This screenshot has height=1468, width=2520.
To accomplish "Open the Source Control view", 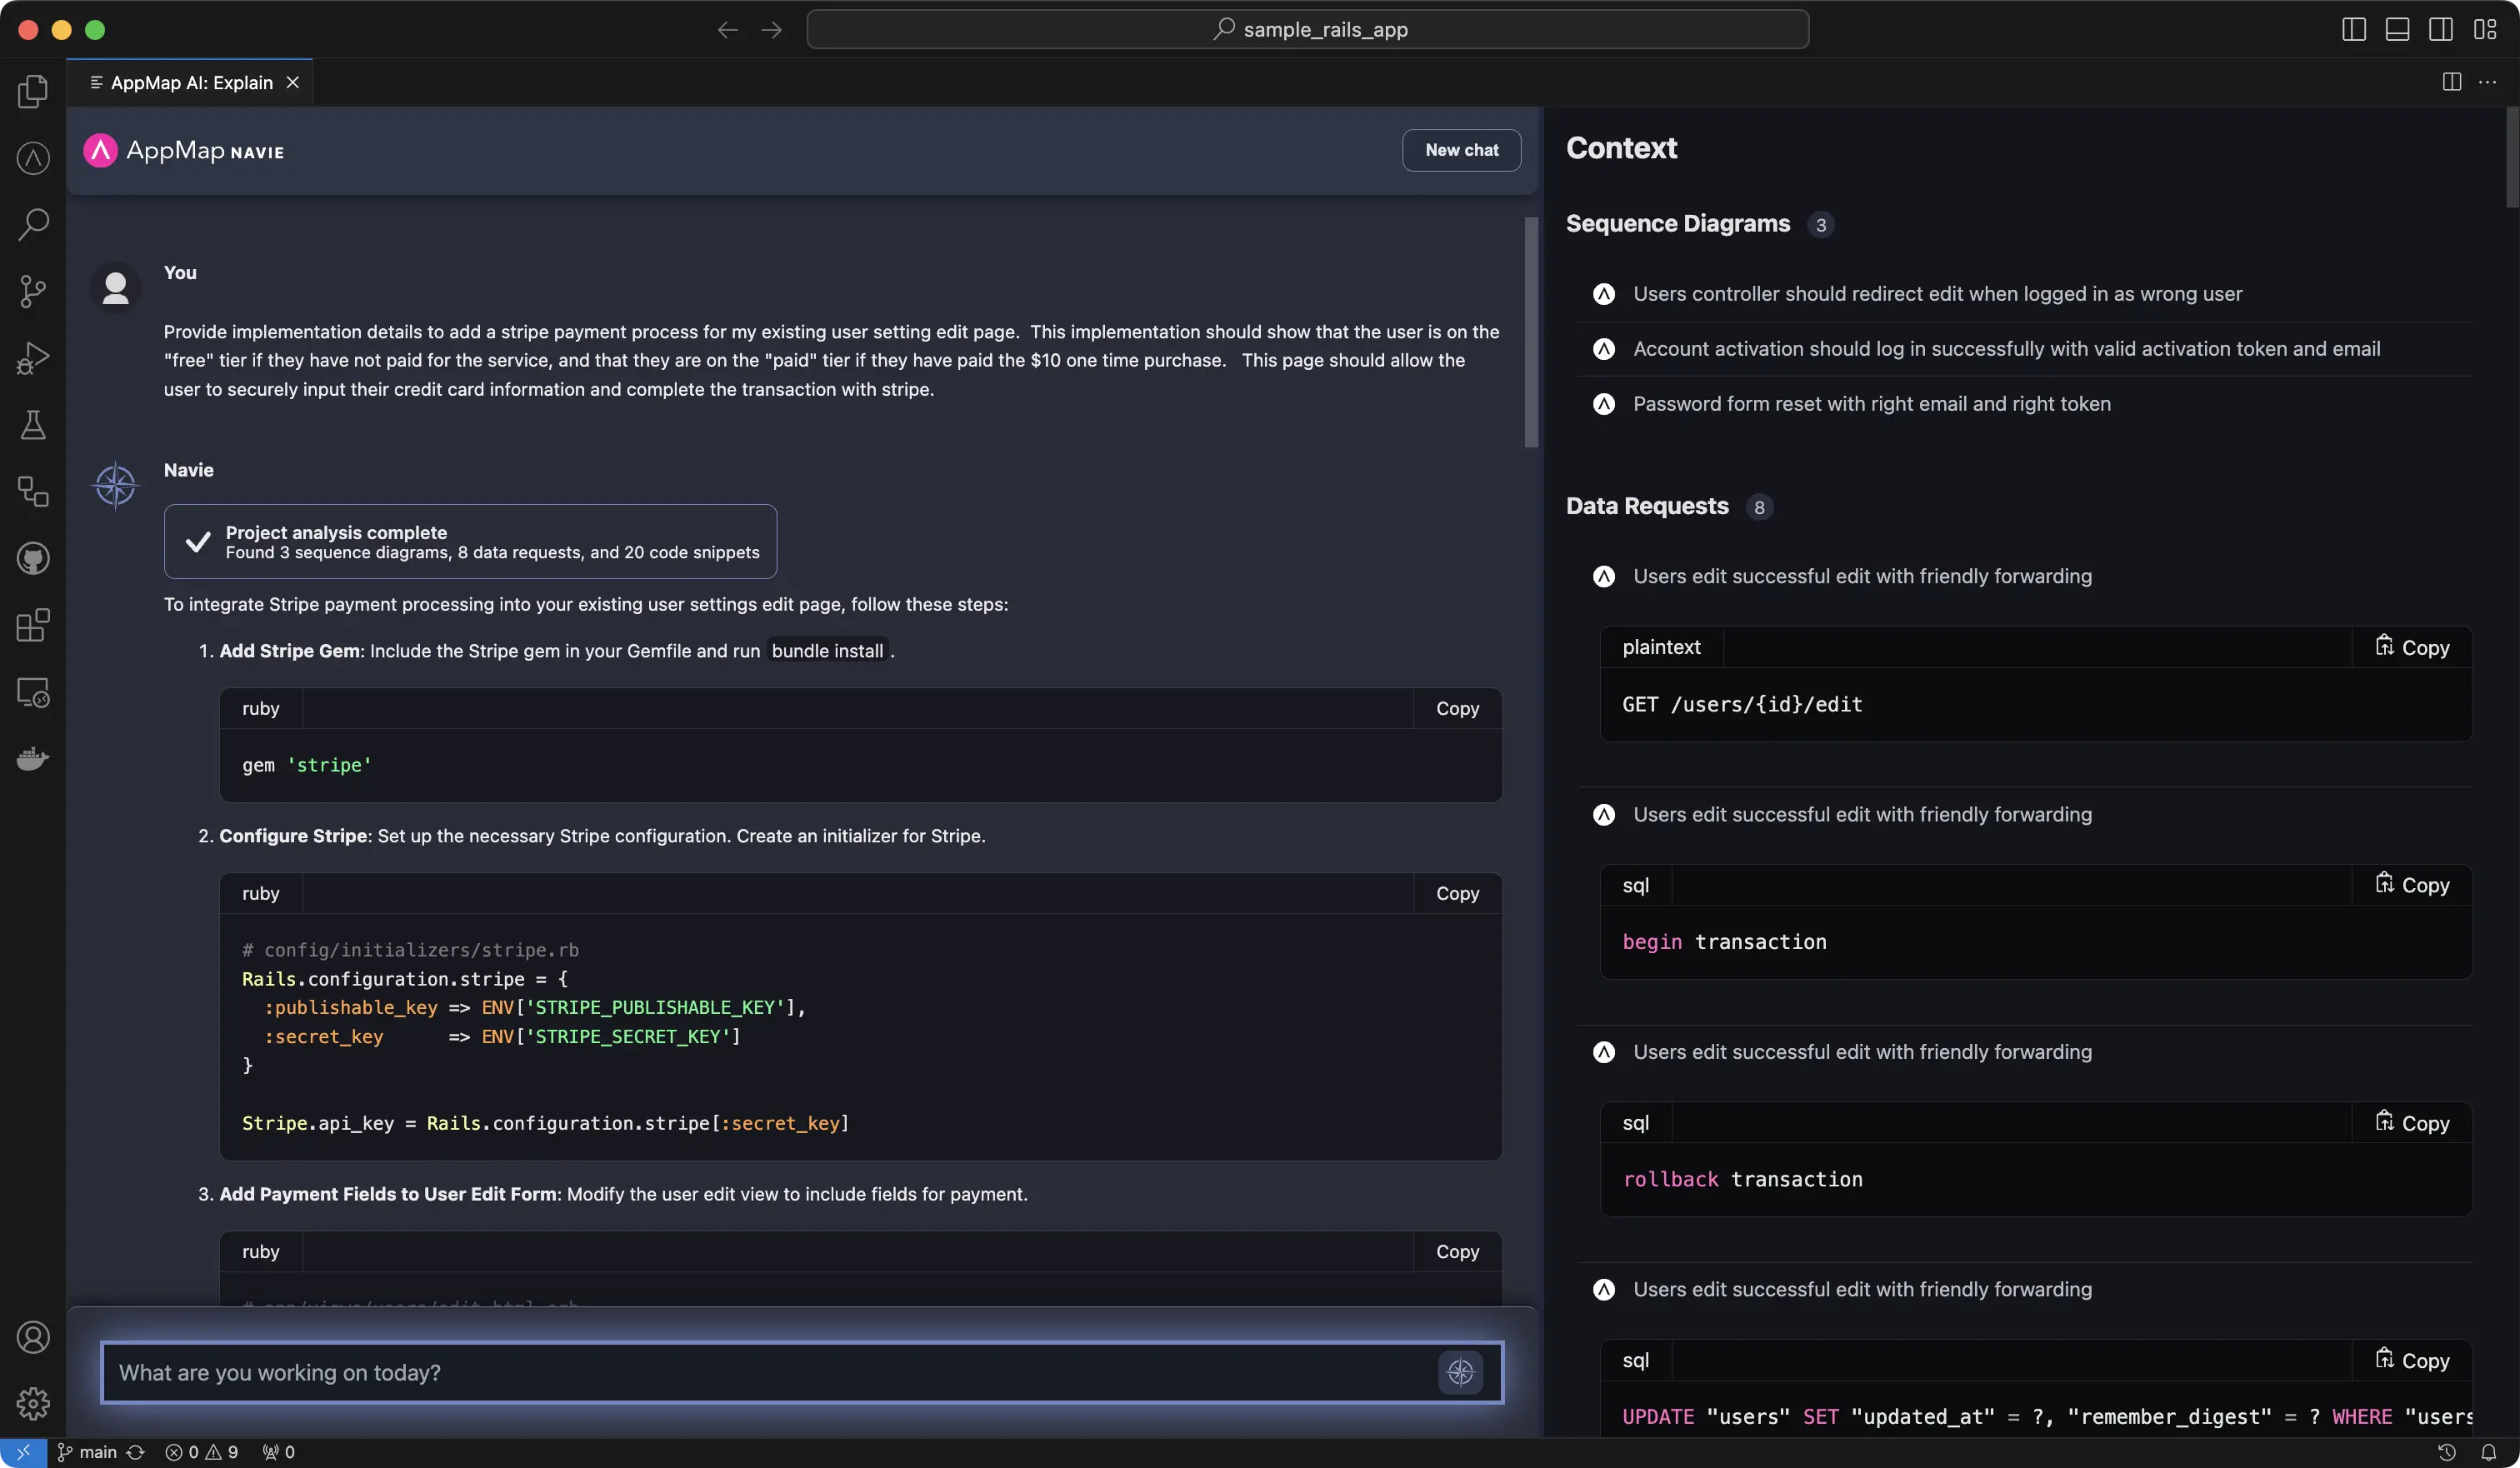I will coord(33,291).
